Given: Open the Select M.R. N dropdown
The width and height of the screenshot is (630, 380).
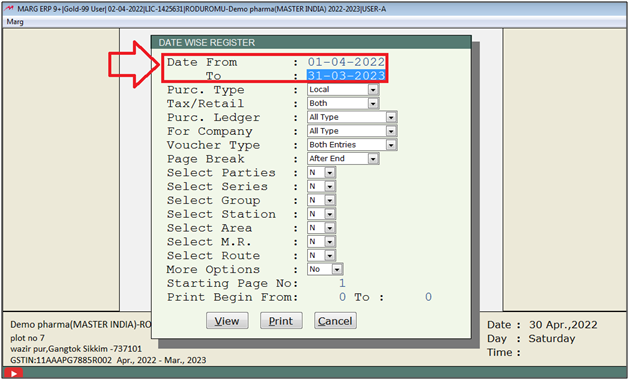Looking at the screenshot, I should (321, 242).
